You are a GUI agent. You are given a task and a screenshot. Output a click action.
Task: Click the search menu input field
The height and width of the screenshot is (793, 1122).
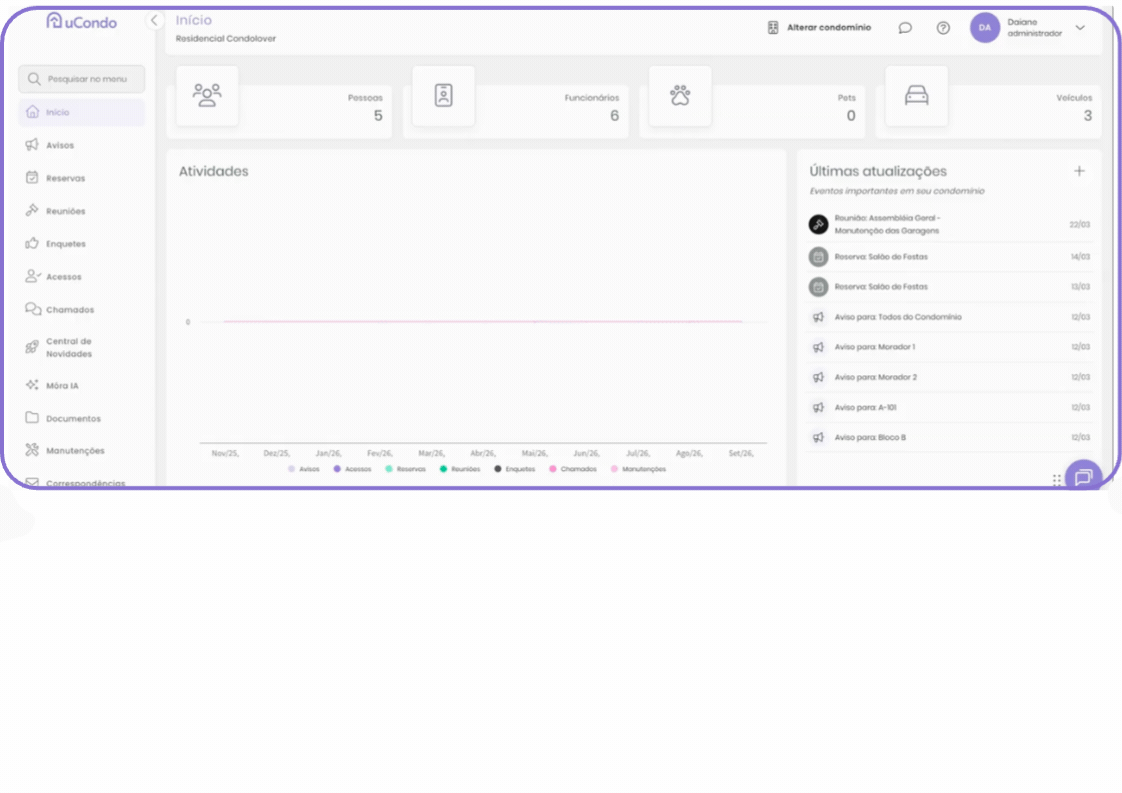click(x=82, y=79)
